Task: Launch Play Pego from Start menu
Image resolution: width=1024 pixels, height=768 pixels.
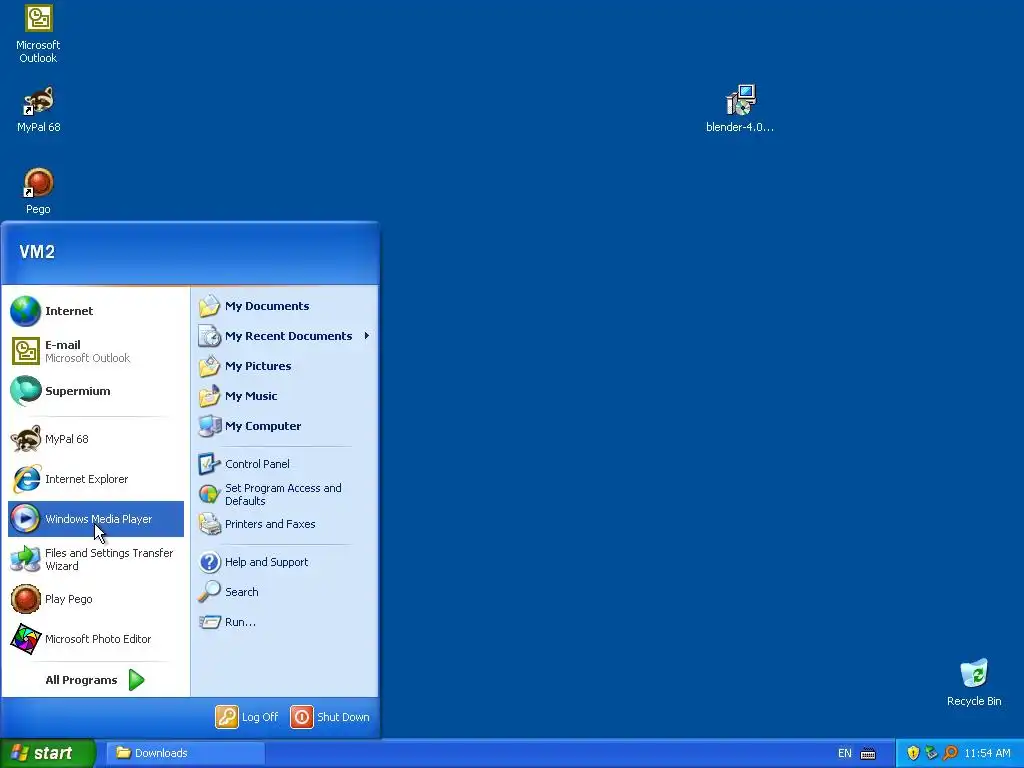Action: click(95, 599)
